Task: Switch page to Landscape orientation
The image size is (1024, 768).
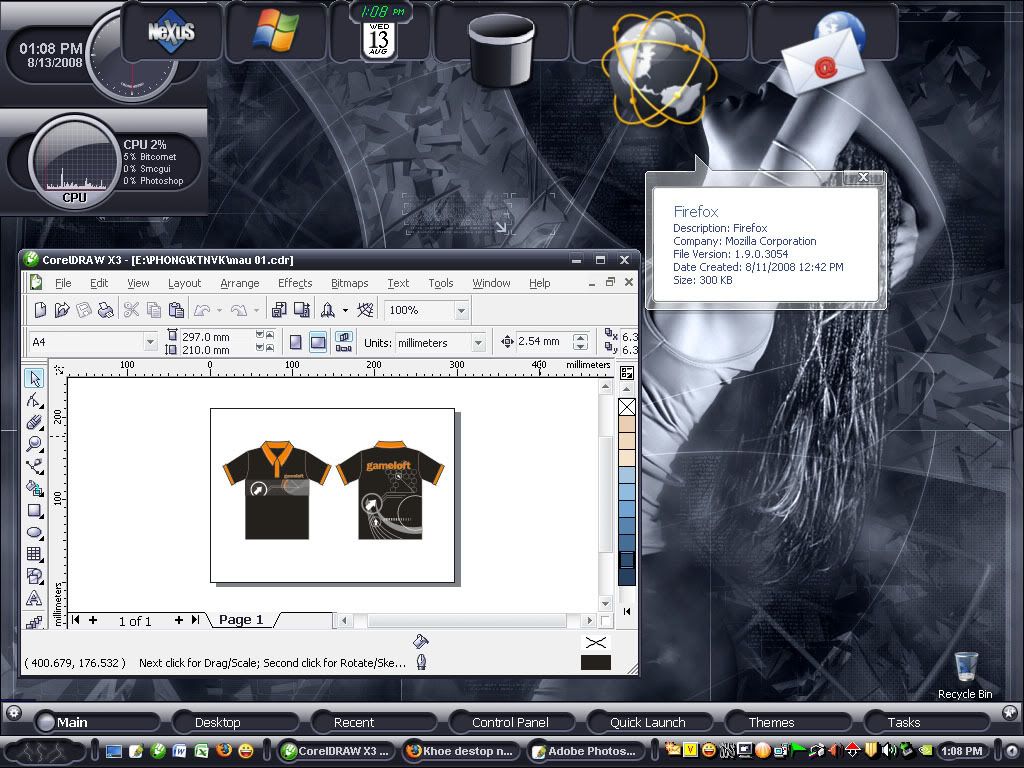Action: pos(317,342)
